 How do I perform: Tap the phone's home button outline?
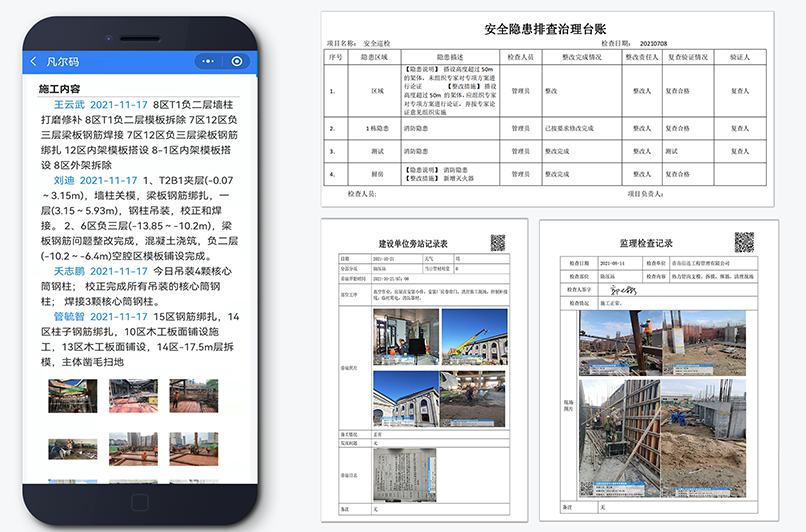139,502
